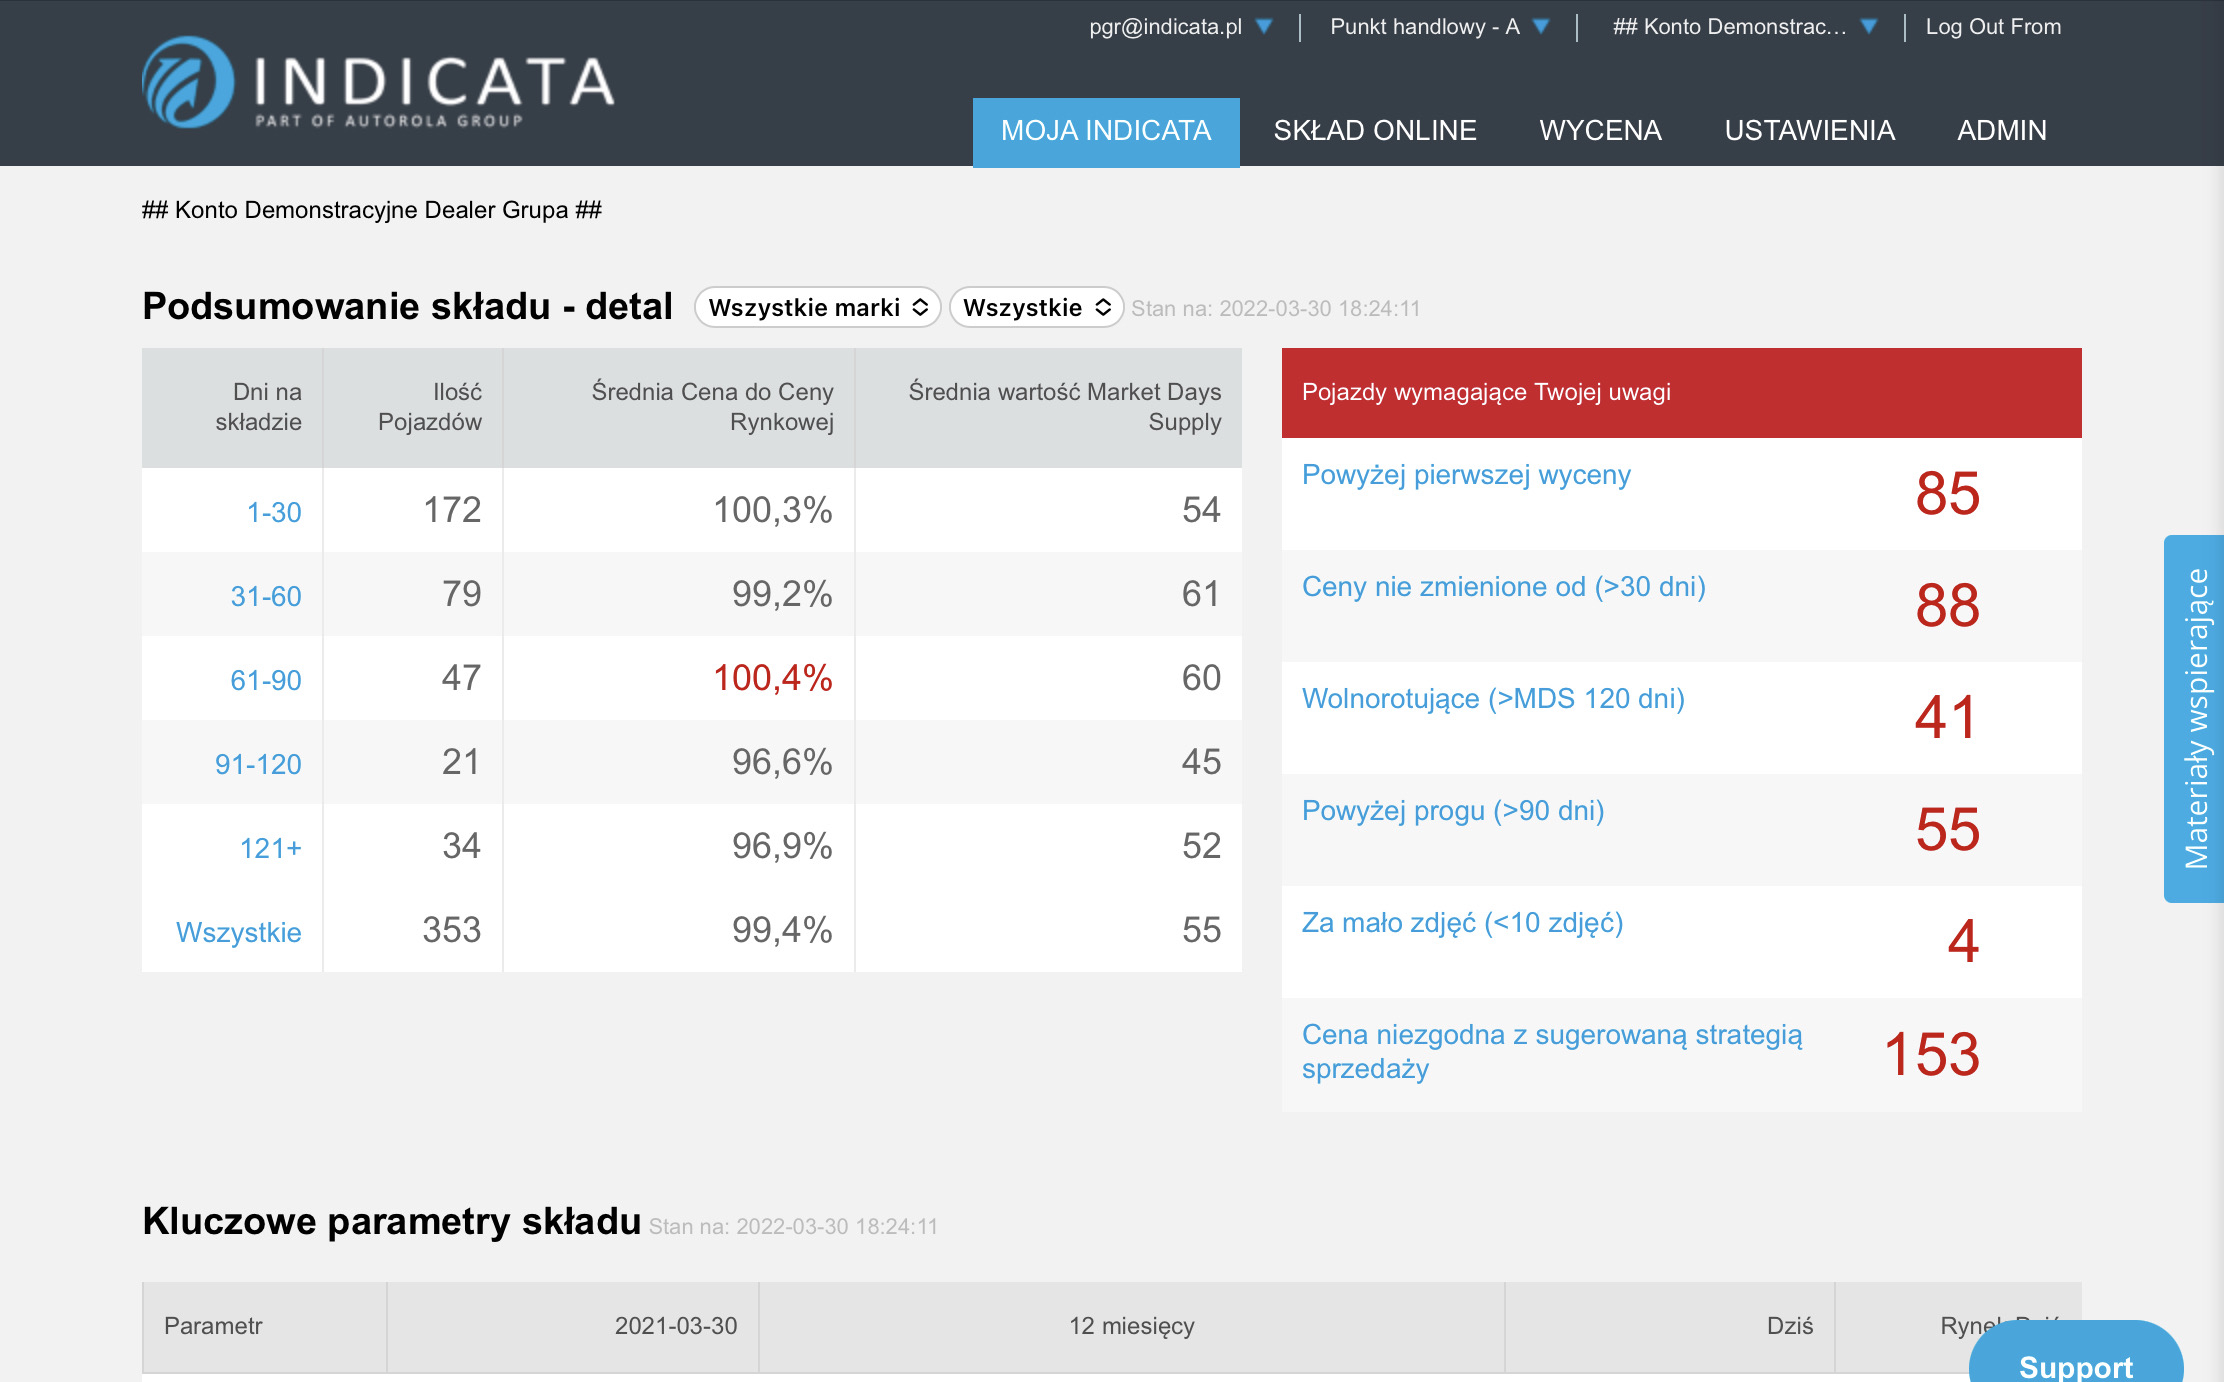Click the INDICATA logo icon
This screenshot has width=2224, height=1382.
(x=188, y=82)
